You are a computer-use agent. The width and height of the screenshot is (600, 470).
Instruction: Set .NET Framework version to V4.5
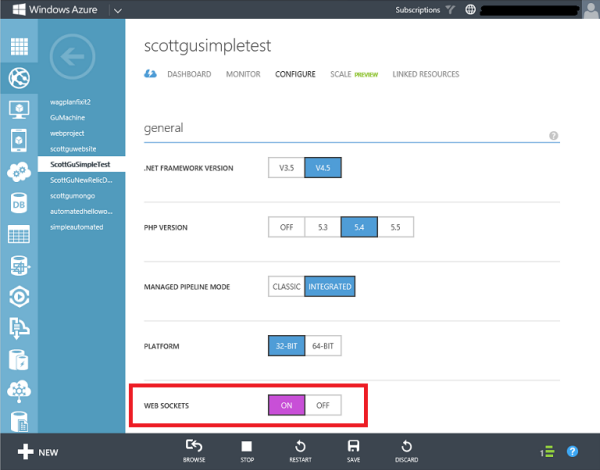(x=323, y=168)
